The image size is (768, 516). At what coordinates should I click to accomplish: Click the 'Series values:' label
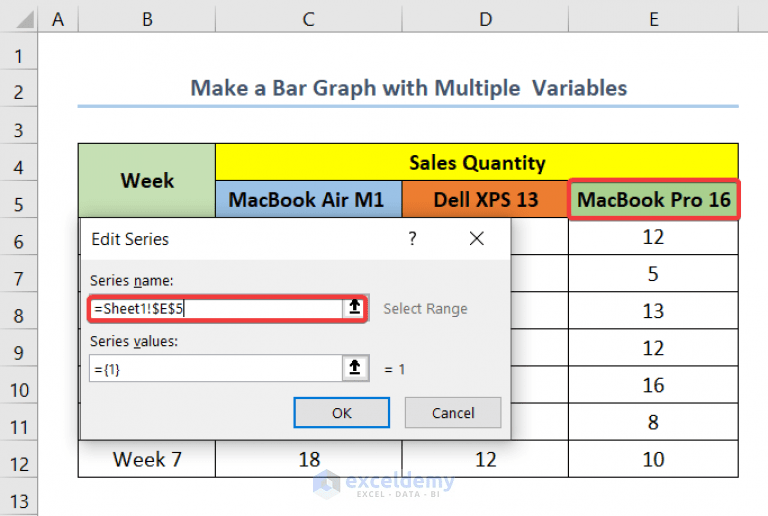click(134, 341)
